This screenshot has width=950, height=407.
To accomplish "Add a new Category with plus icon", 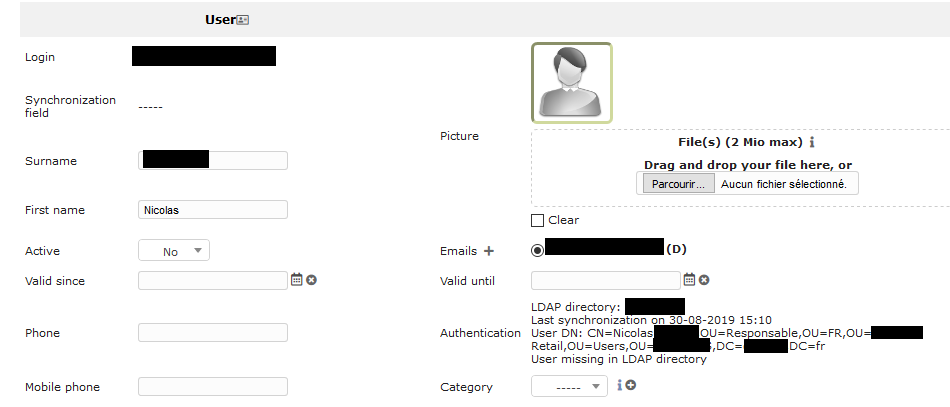I will [631, 385].
